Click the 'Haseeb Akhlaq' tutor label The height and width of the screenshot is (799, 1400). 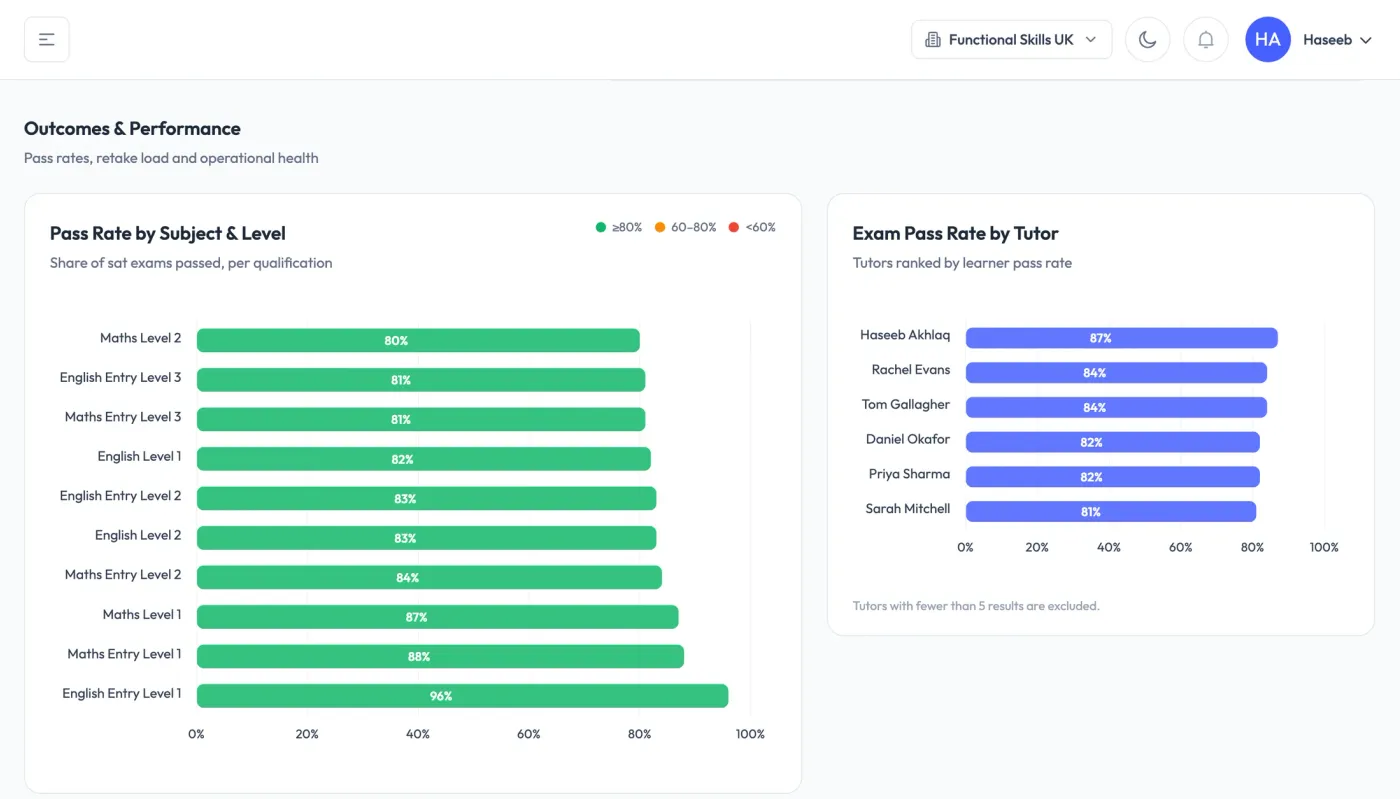point(905,335)
